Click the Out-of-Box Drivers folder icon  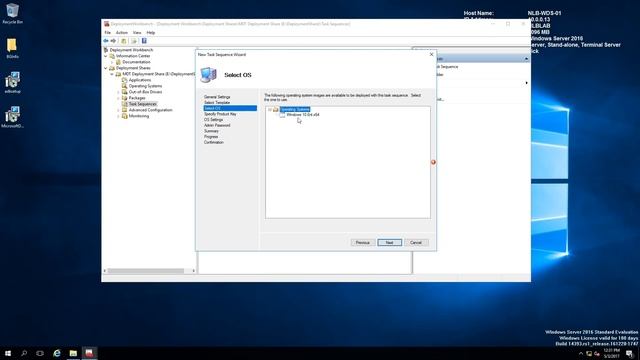(124, 92)
